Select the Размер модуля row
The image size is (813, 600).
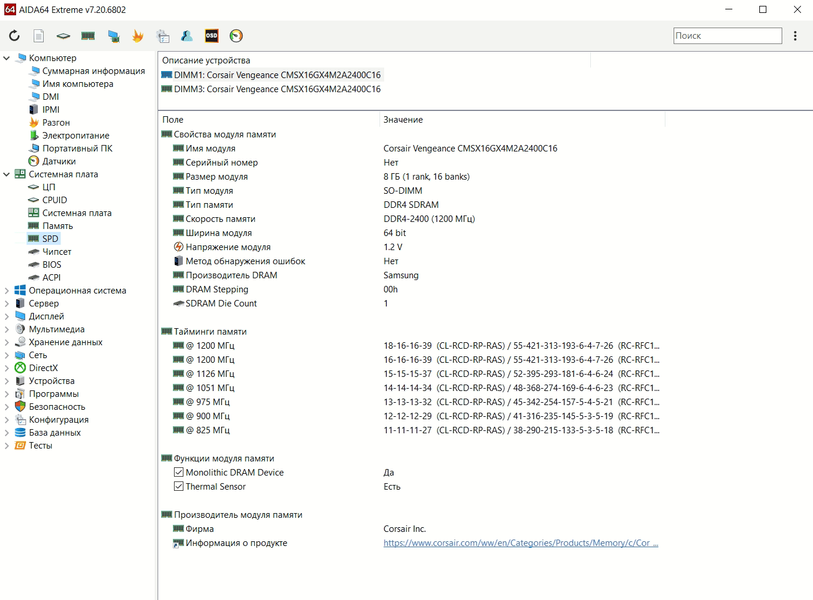412,177
